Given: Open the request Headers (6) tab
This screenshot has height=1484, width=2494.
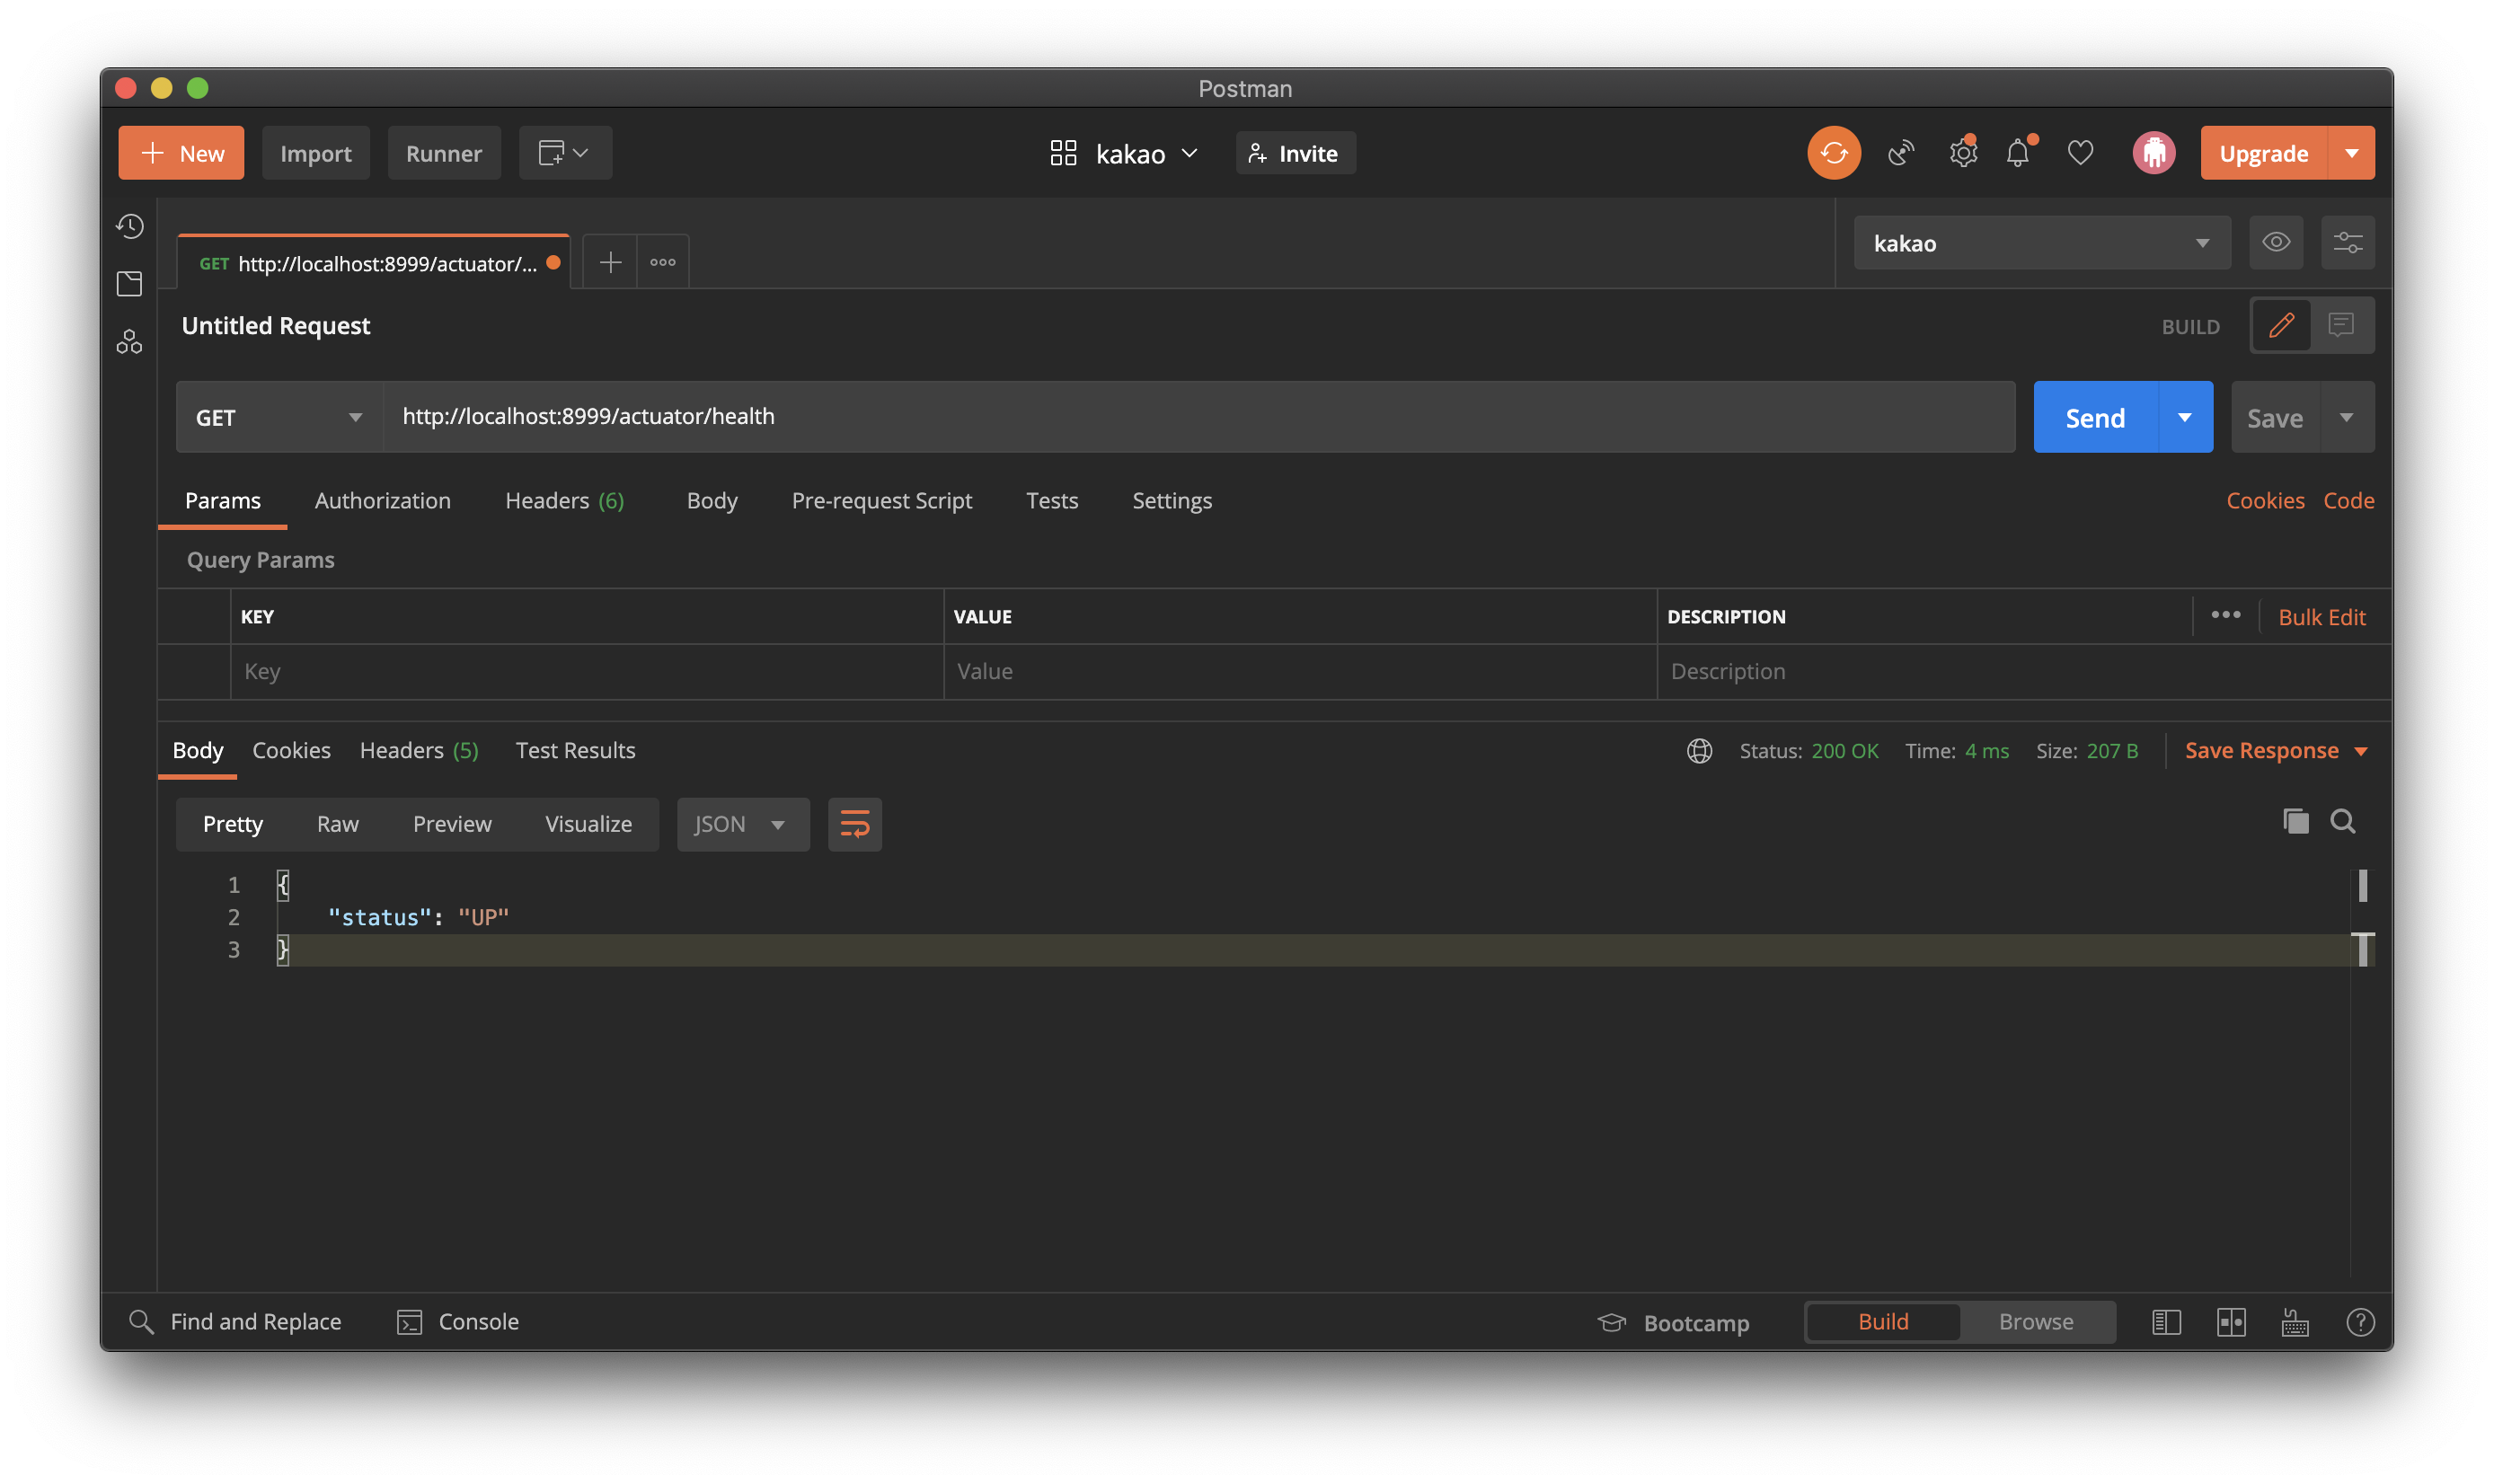Looking at the screenshot, I should [564, 500].
